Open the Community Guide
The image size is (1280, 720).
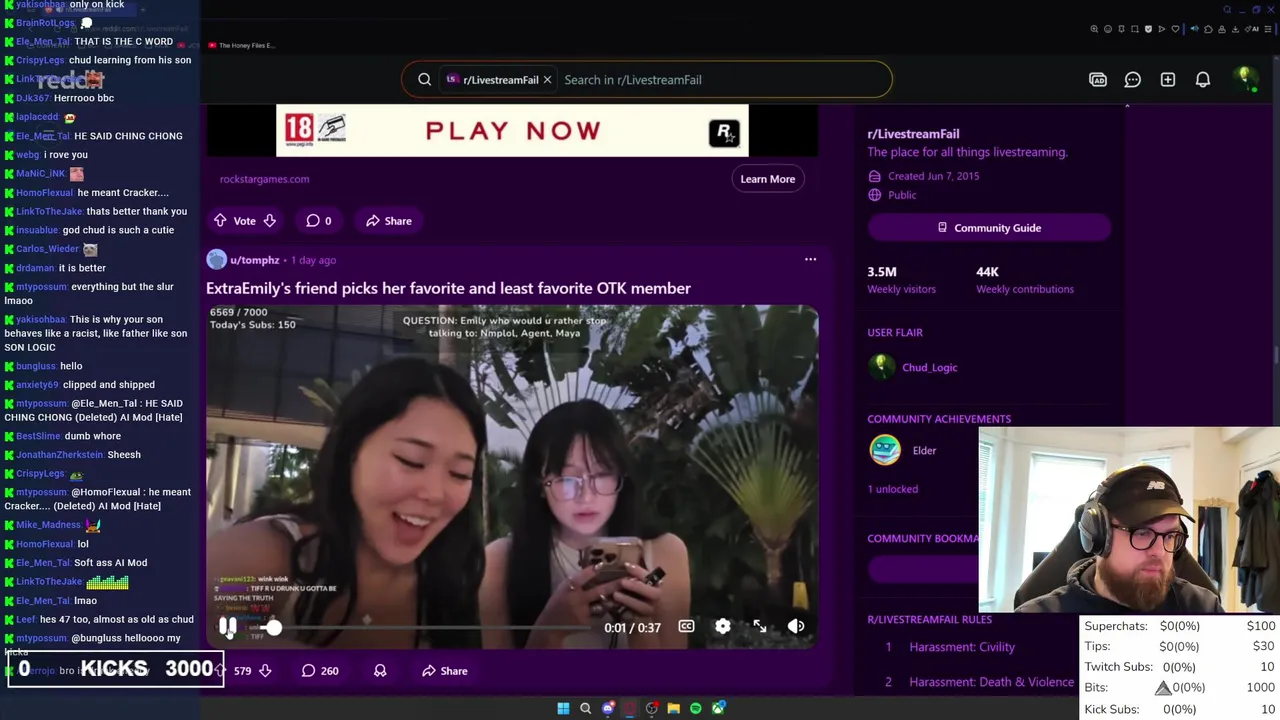coord(988,228)
